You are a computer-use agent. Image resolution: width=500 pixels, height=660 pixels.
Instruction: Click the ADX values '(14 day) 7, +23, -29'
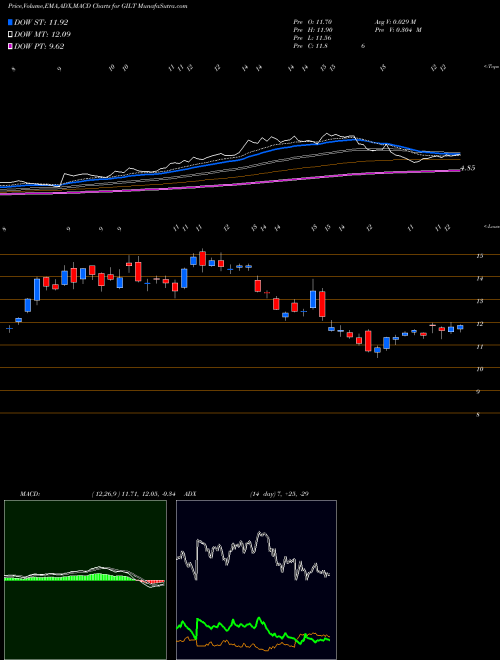[x=280, y=494]
